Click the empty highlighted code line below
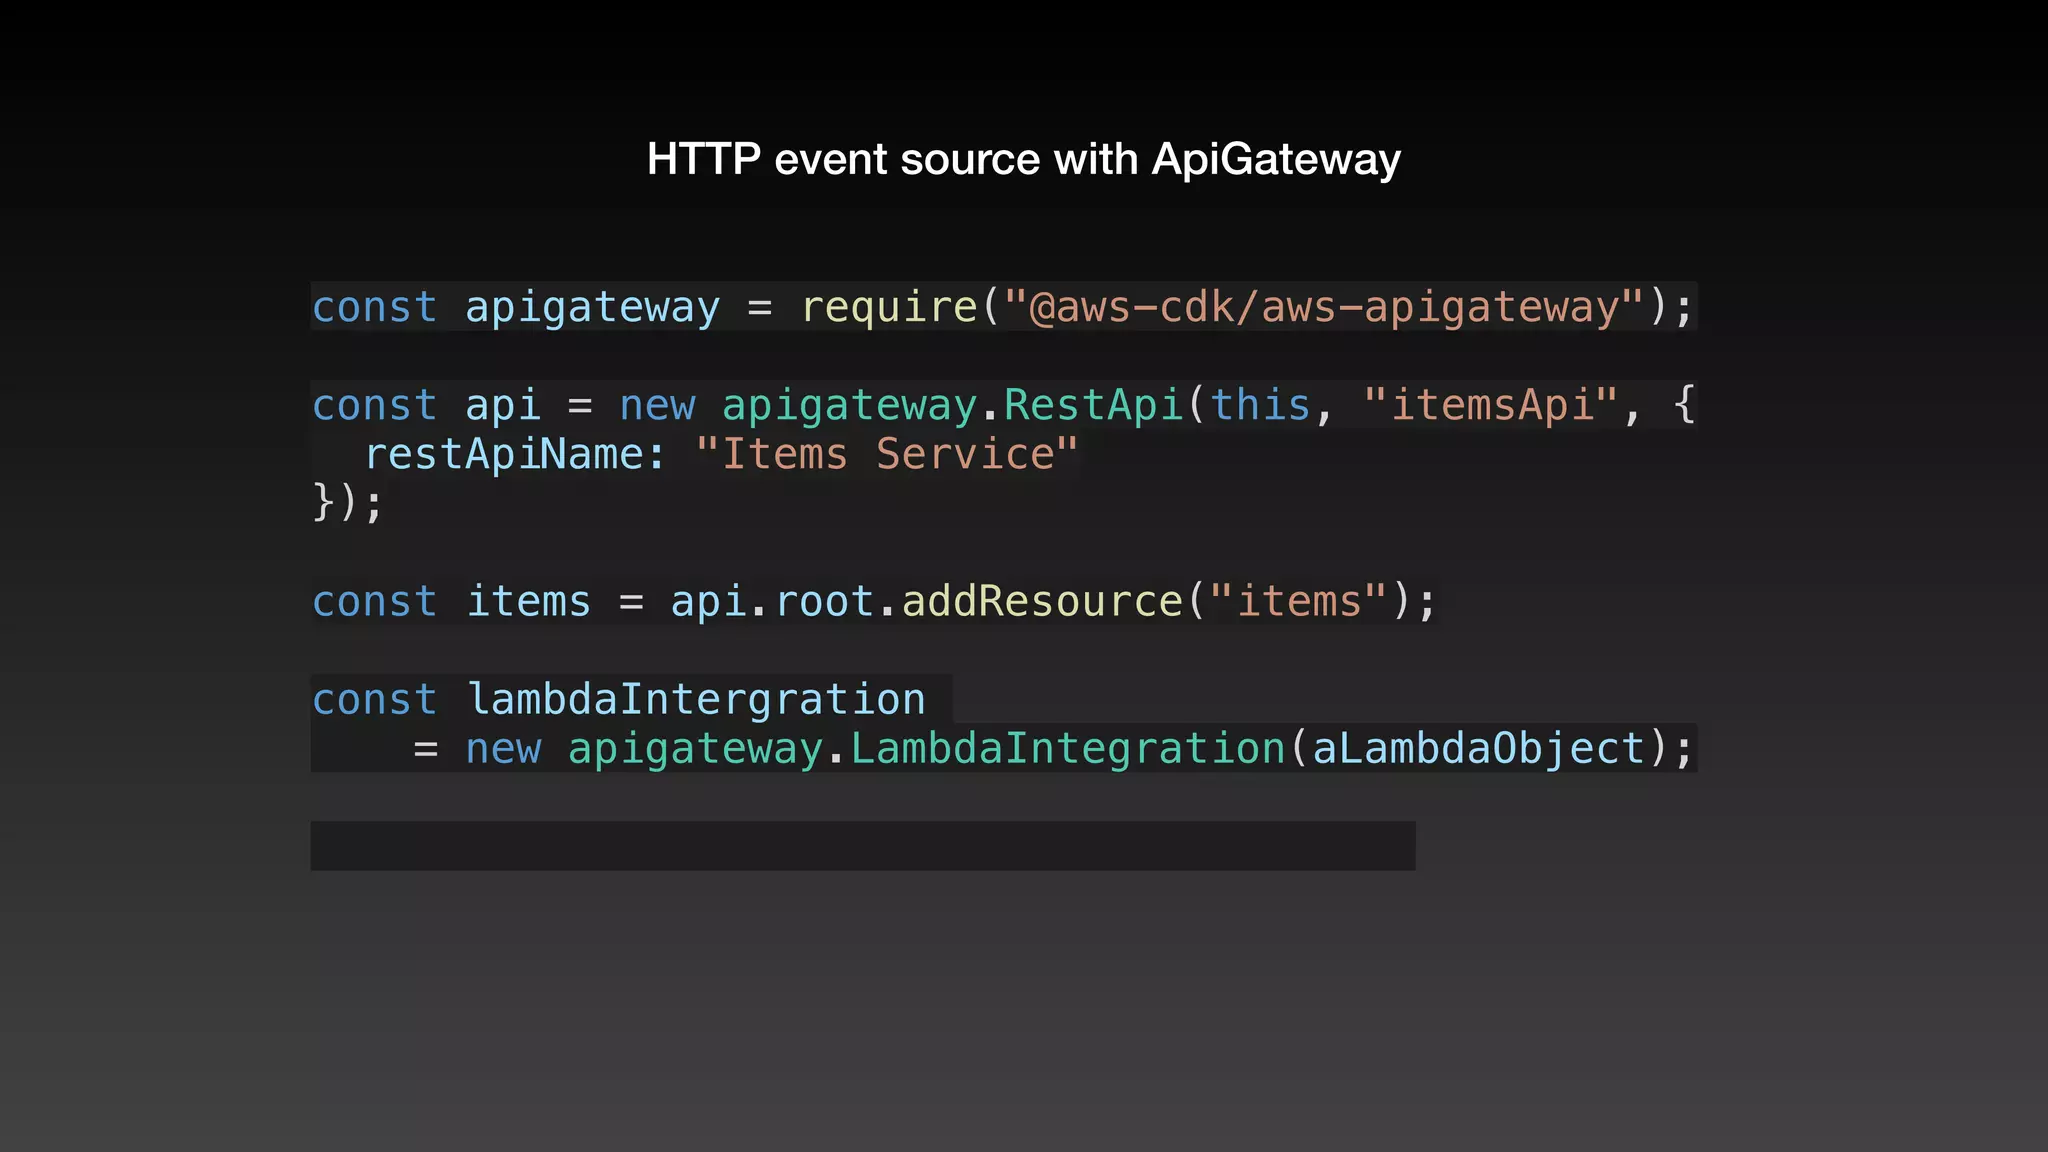Image resolution: width=2048 pixels, height=1152 pixels. click(863, 846)
